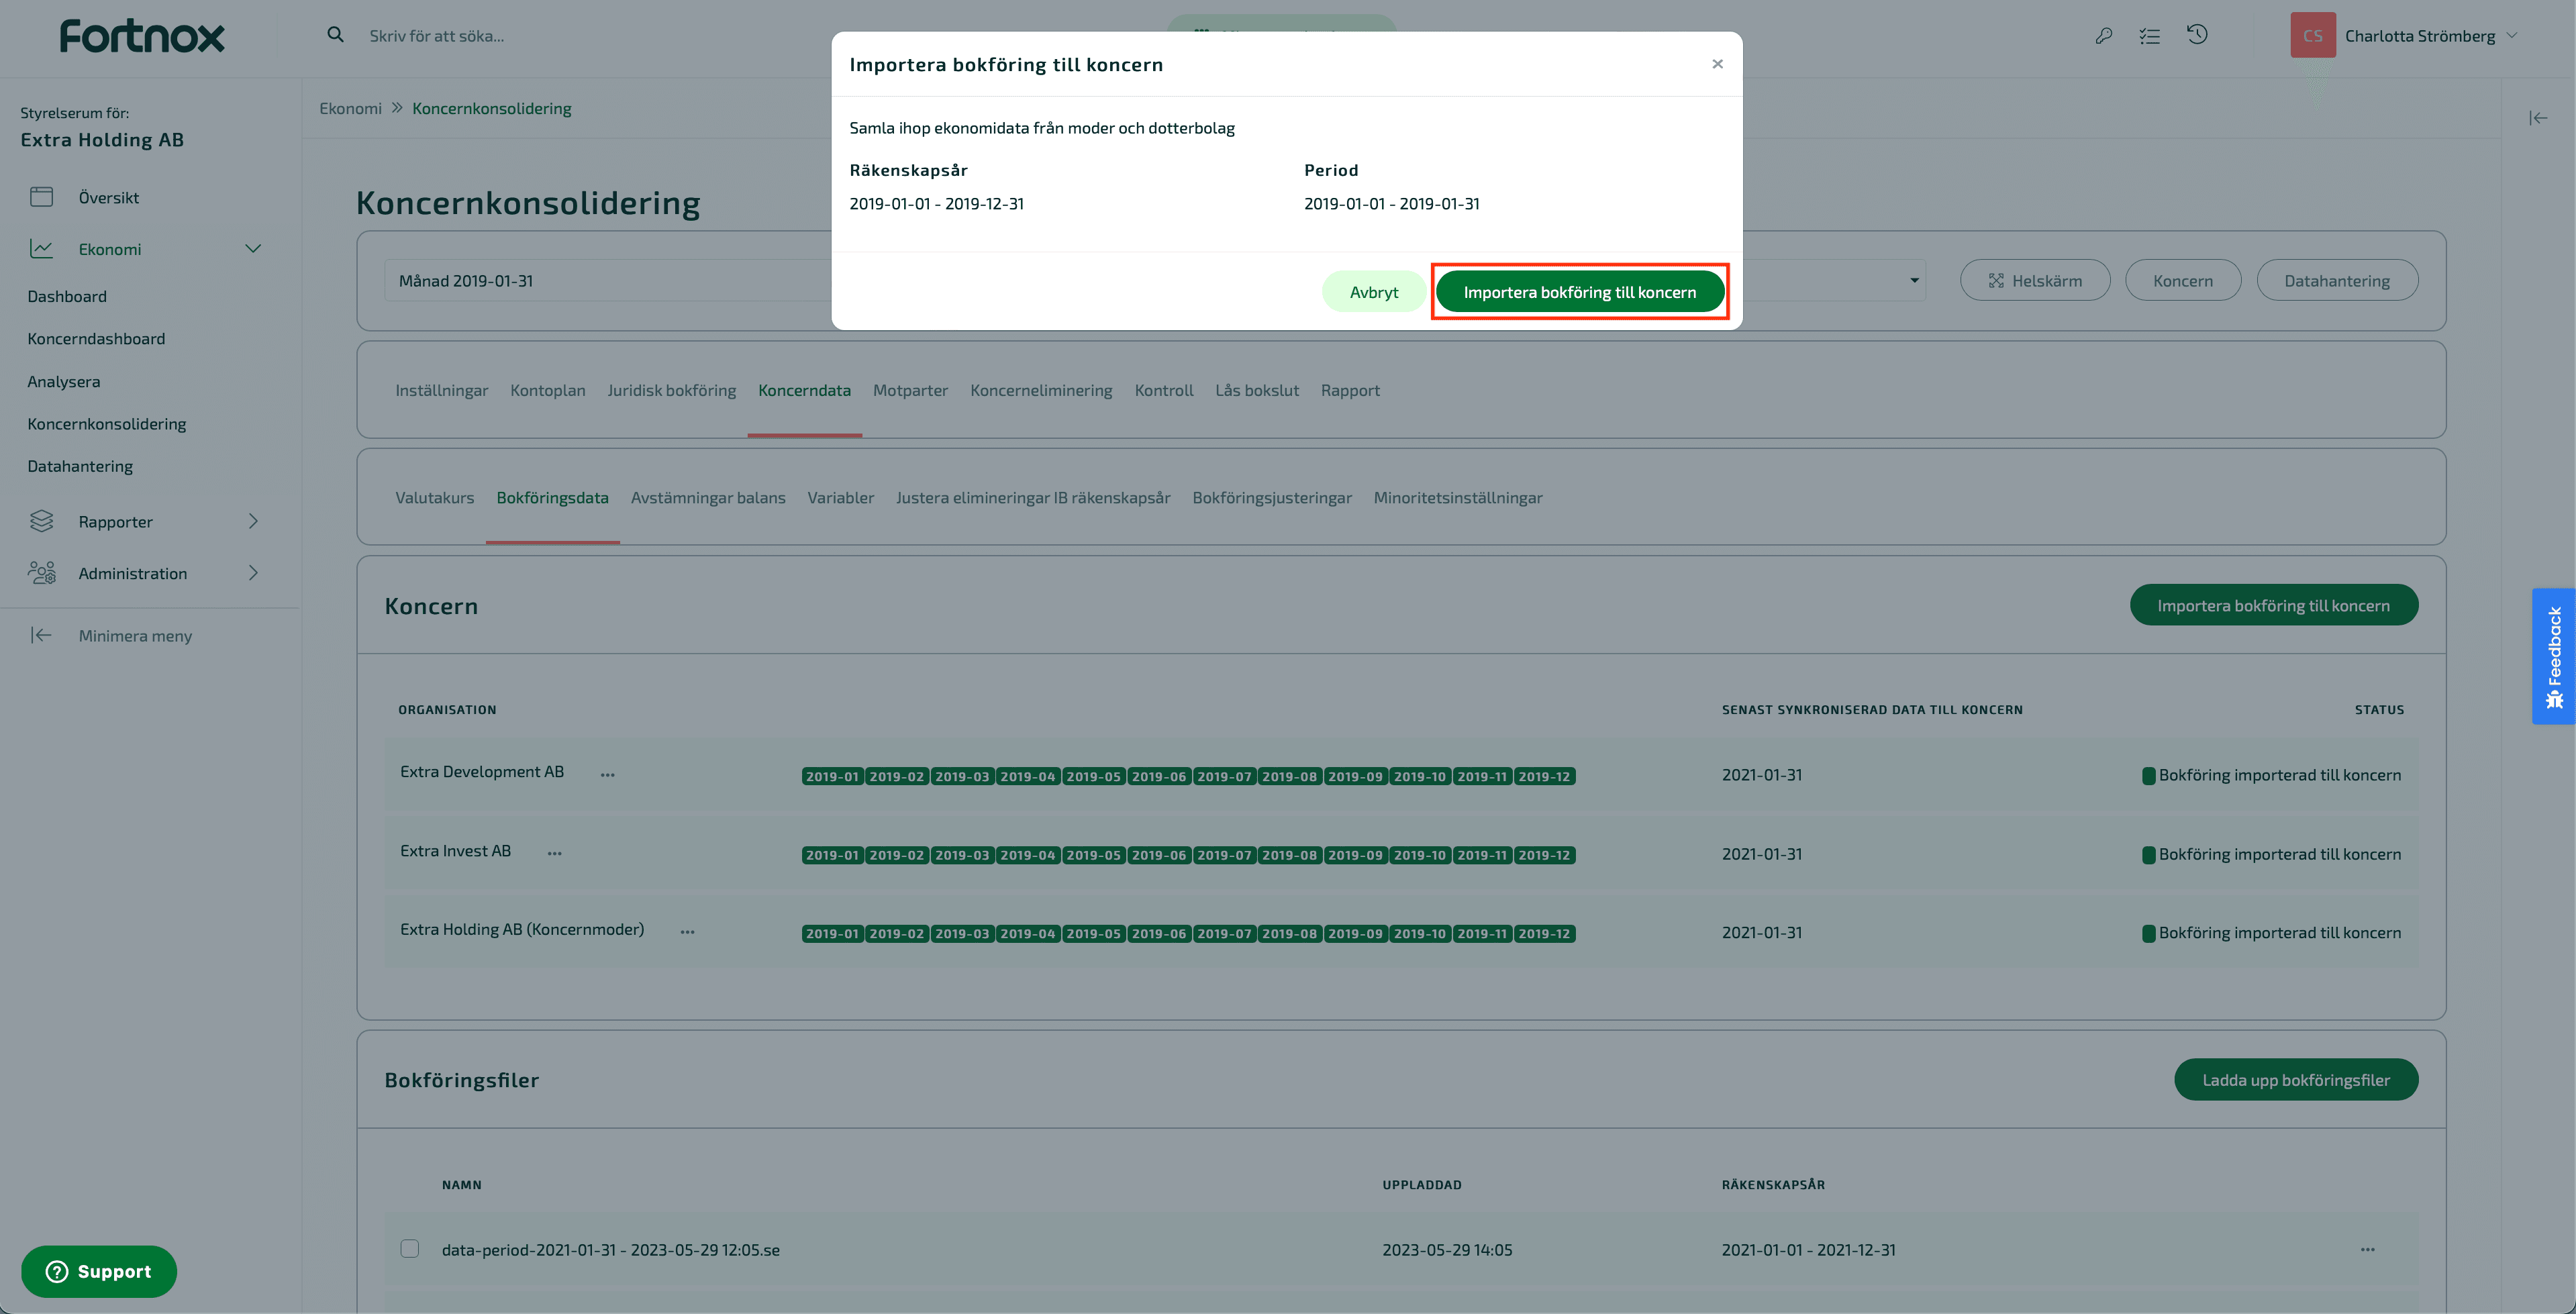This screenshot has height=1314, width=2576.
Task: Switch to the Inställningar tab
Action: (x=442, y=390)
